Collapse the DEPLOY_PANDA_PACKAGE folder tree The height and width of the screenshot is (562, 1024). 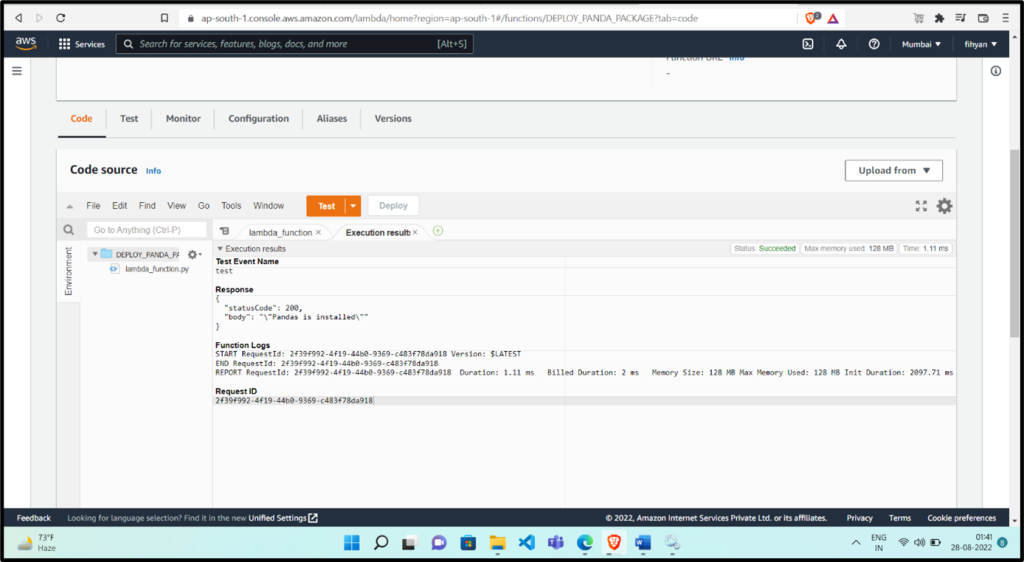pyautogui.click(x=95, y=254)
